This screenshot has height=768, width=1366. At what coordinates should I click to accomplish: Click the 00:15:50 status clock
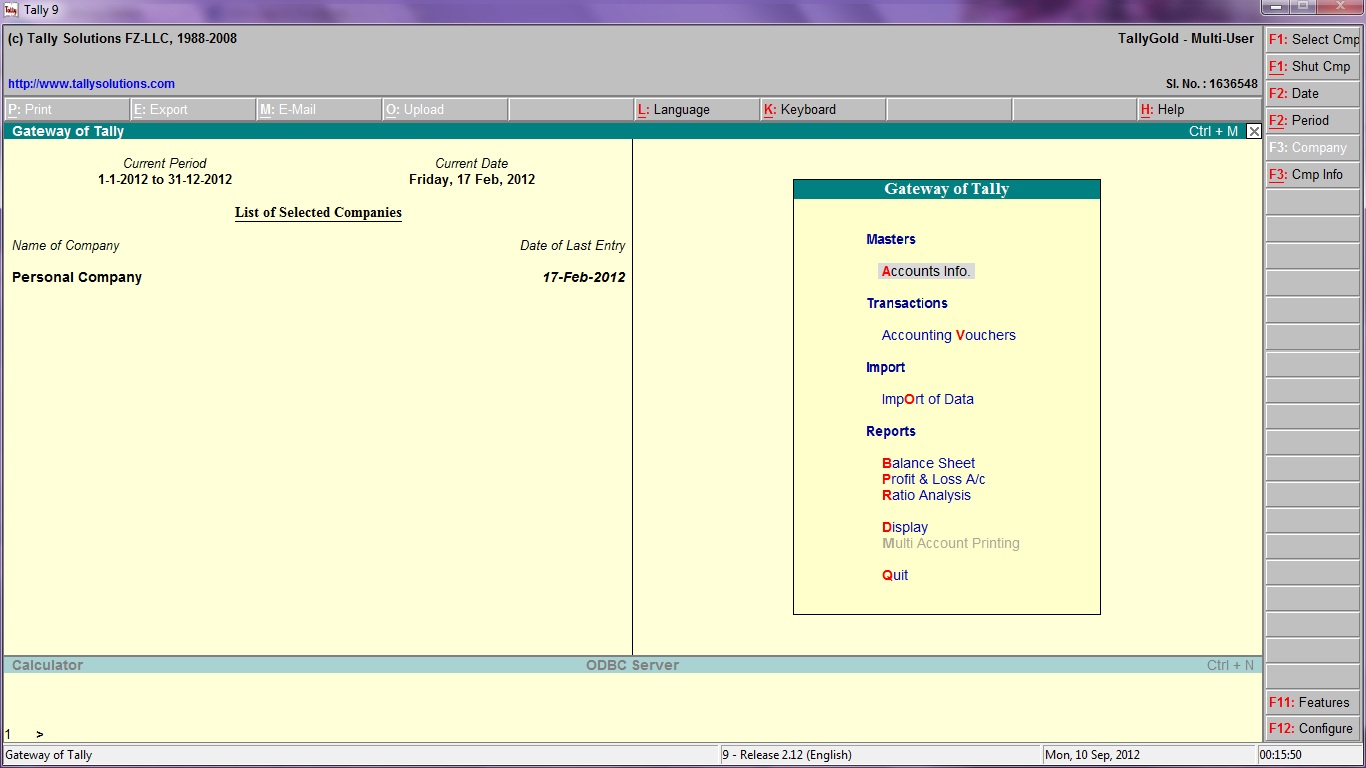(1281, 755)
